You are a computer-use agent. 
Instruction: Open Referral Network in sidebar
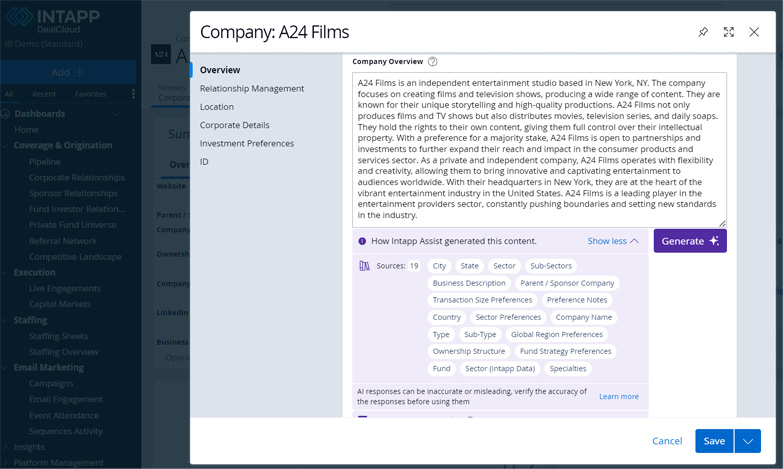62,241
